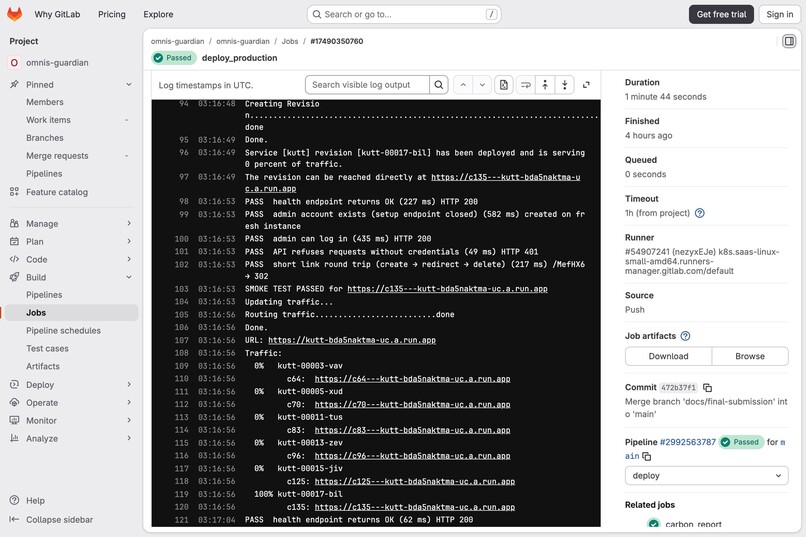The height and width of the screenshot is (537, 806).
Task: Focus the Search or go to field
Action: [x=404, y=14]
